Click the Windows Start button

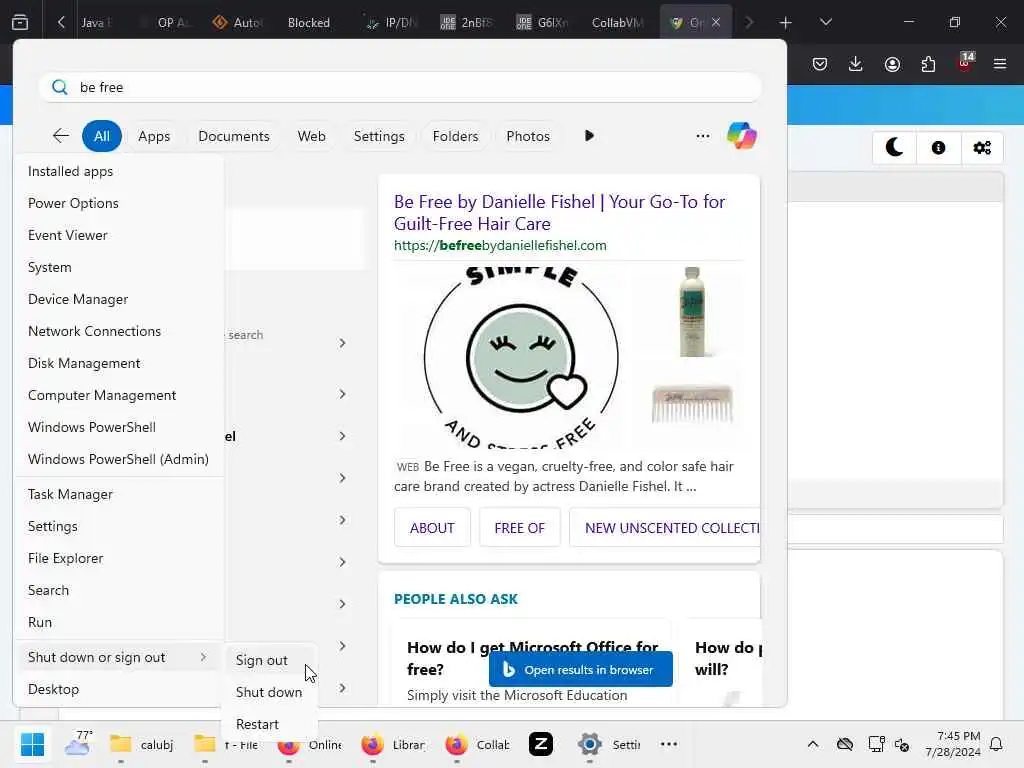click(x=32, y=744)
